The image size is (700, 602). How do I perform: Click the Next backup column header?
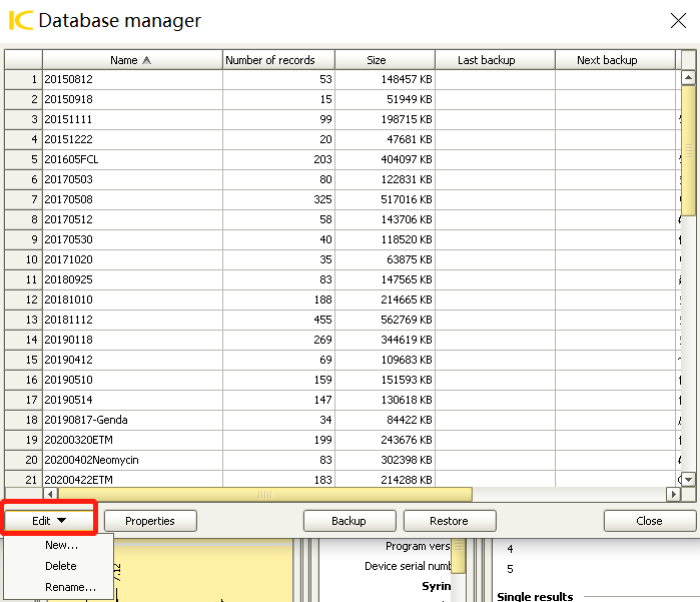[615, 60]
